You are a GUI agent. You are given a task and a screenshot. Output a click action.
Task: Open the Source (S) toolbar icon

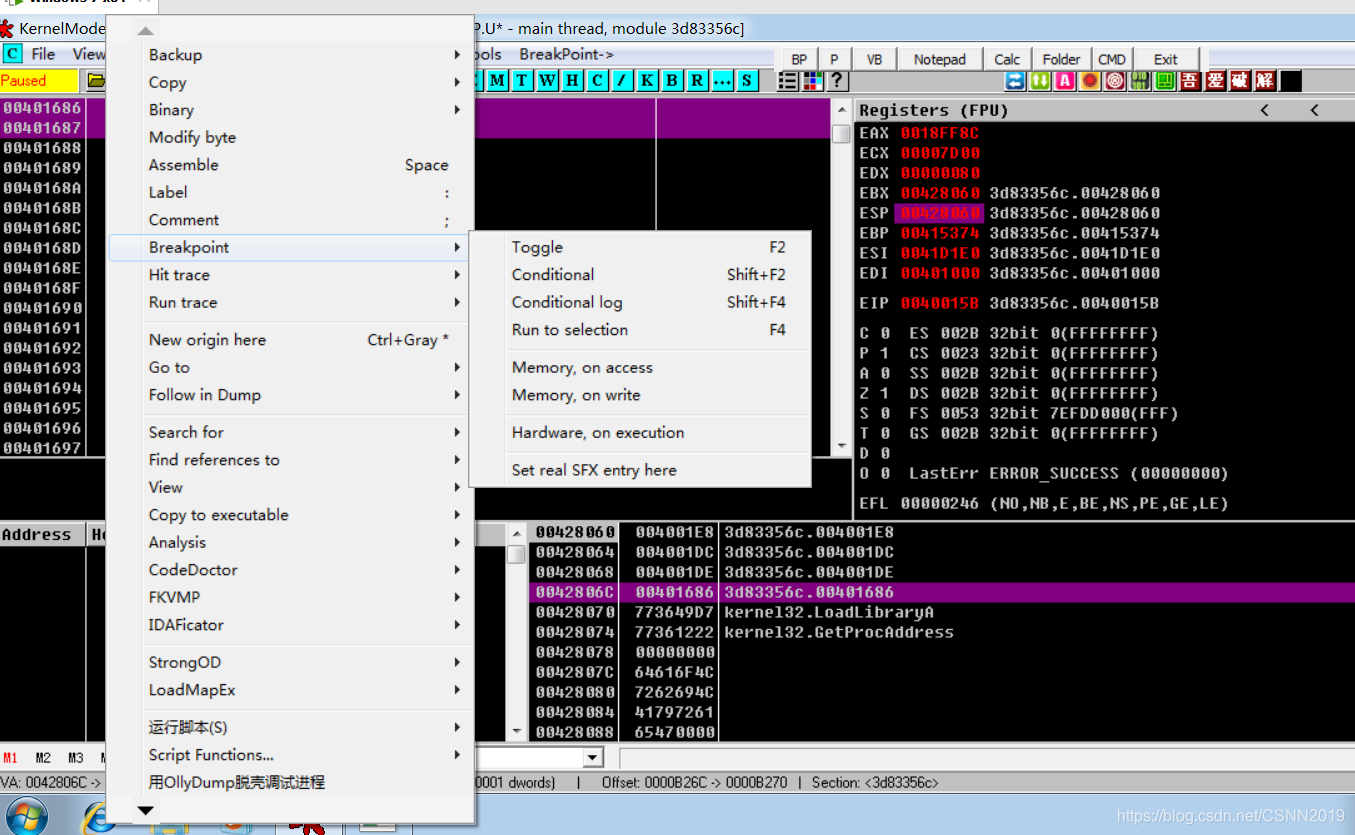(x=747, y=81)
